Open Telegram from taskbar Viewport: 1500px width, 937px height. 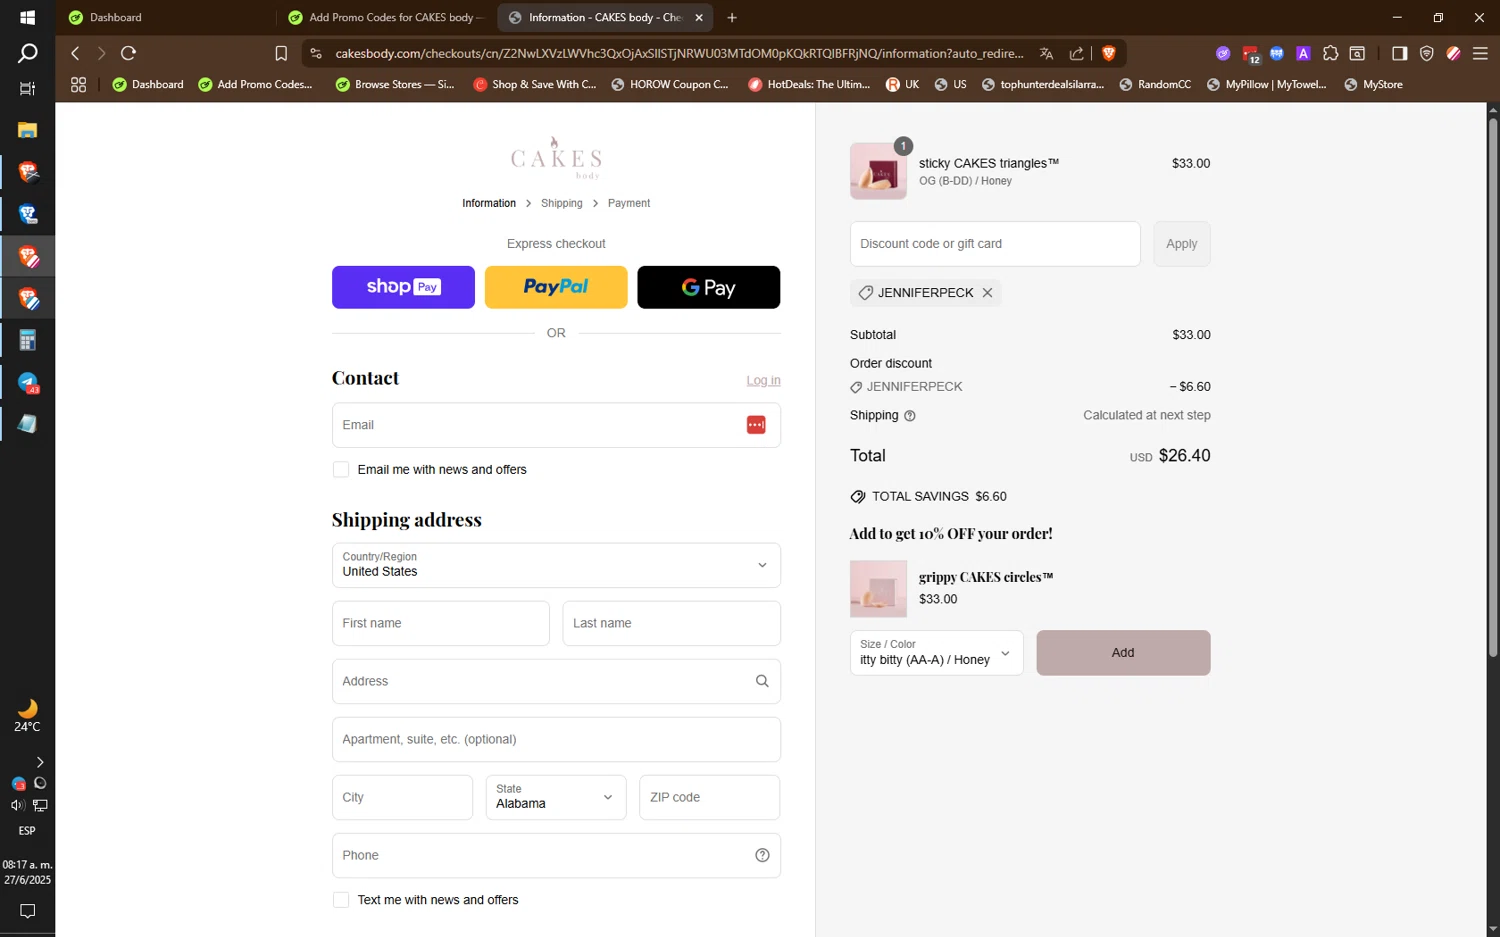point(27,383)
